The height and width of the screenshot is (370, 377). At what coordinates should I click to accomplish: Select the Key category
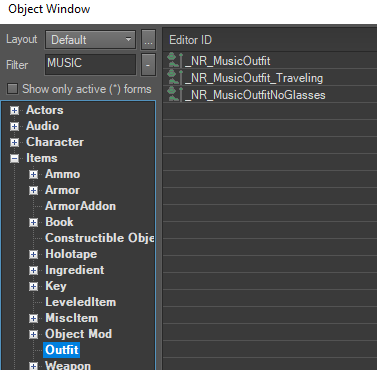point(56,286)
